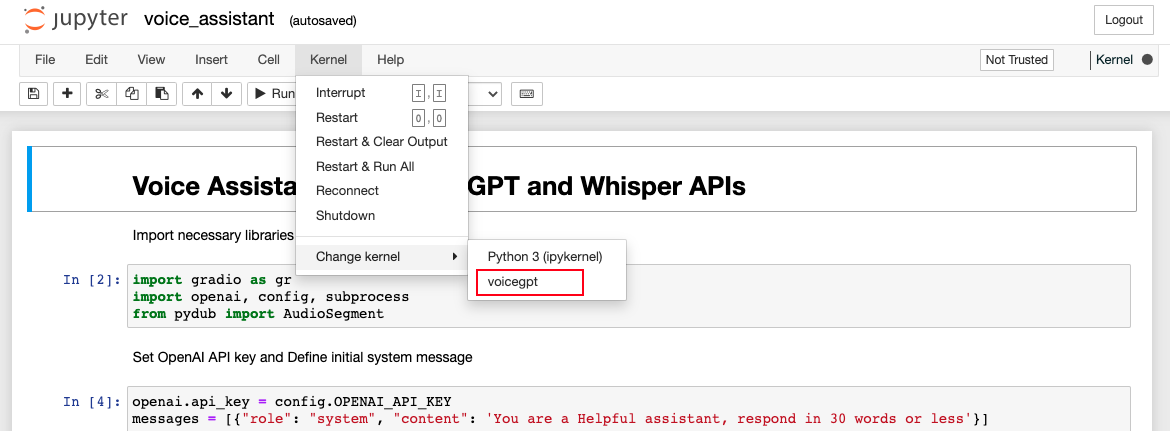Close the open Kernel menu
The height and width of the screenshot is (431, 1170).
click(328, 60)
